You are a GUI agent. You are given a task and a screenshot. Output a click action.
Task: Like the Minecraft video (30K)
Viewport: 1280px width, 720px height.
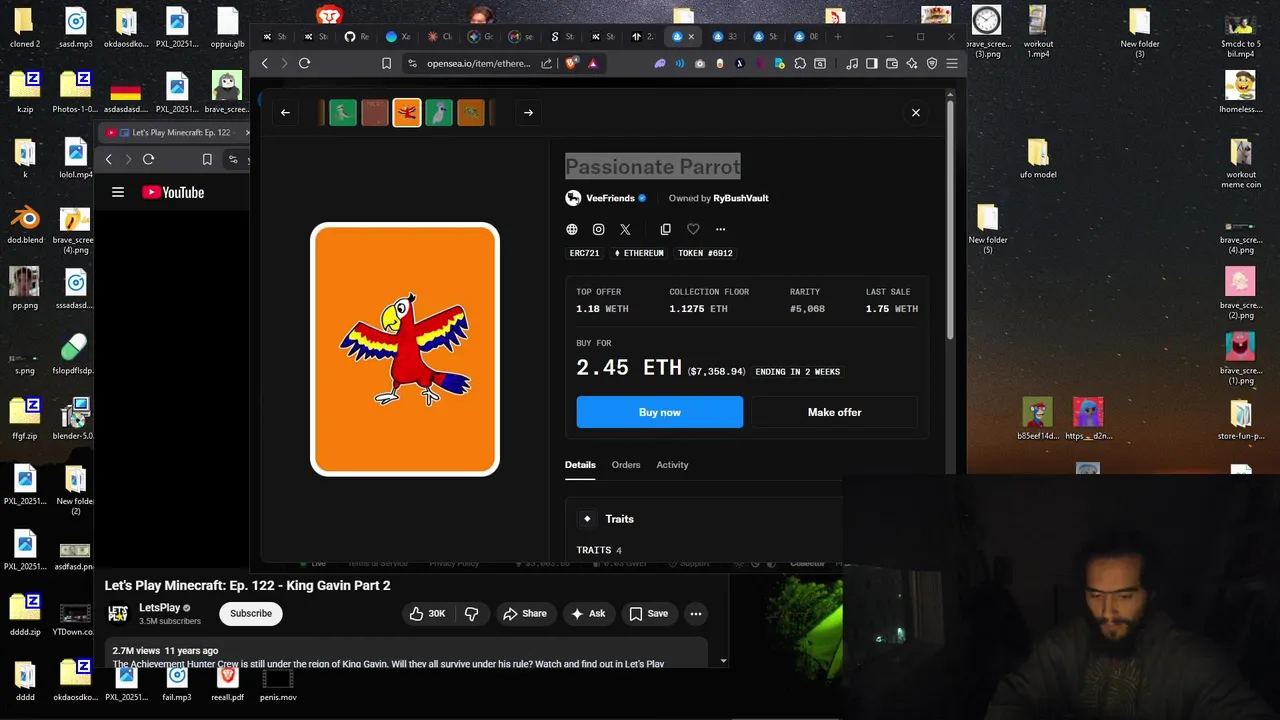point(428,613)
